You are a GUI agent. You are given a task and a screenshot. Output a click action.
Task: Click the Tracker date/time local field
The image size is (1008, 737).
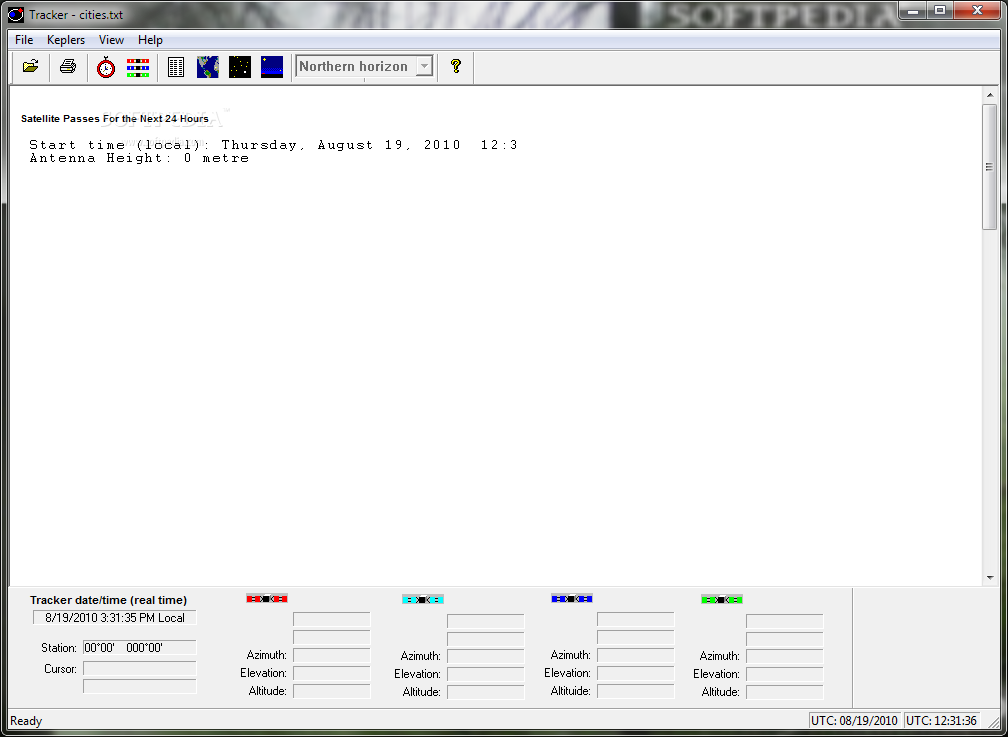(x=114, y=618)
